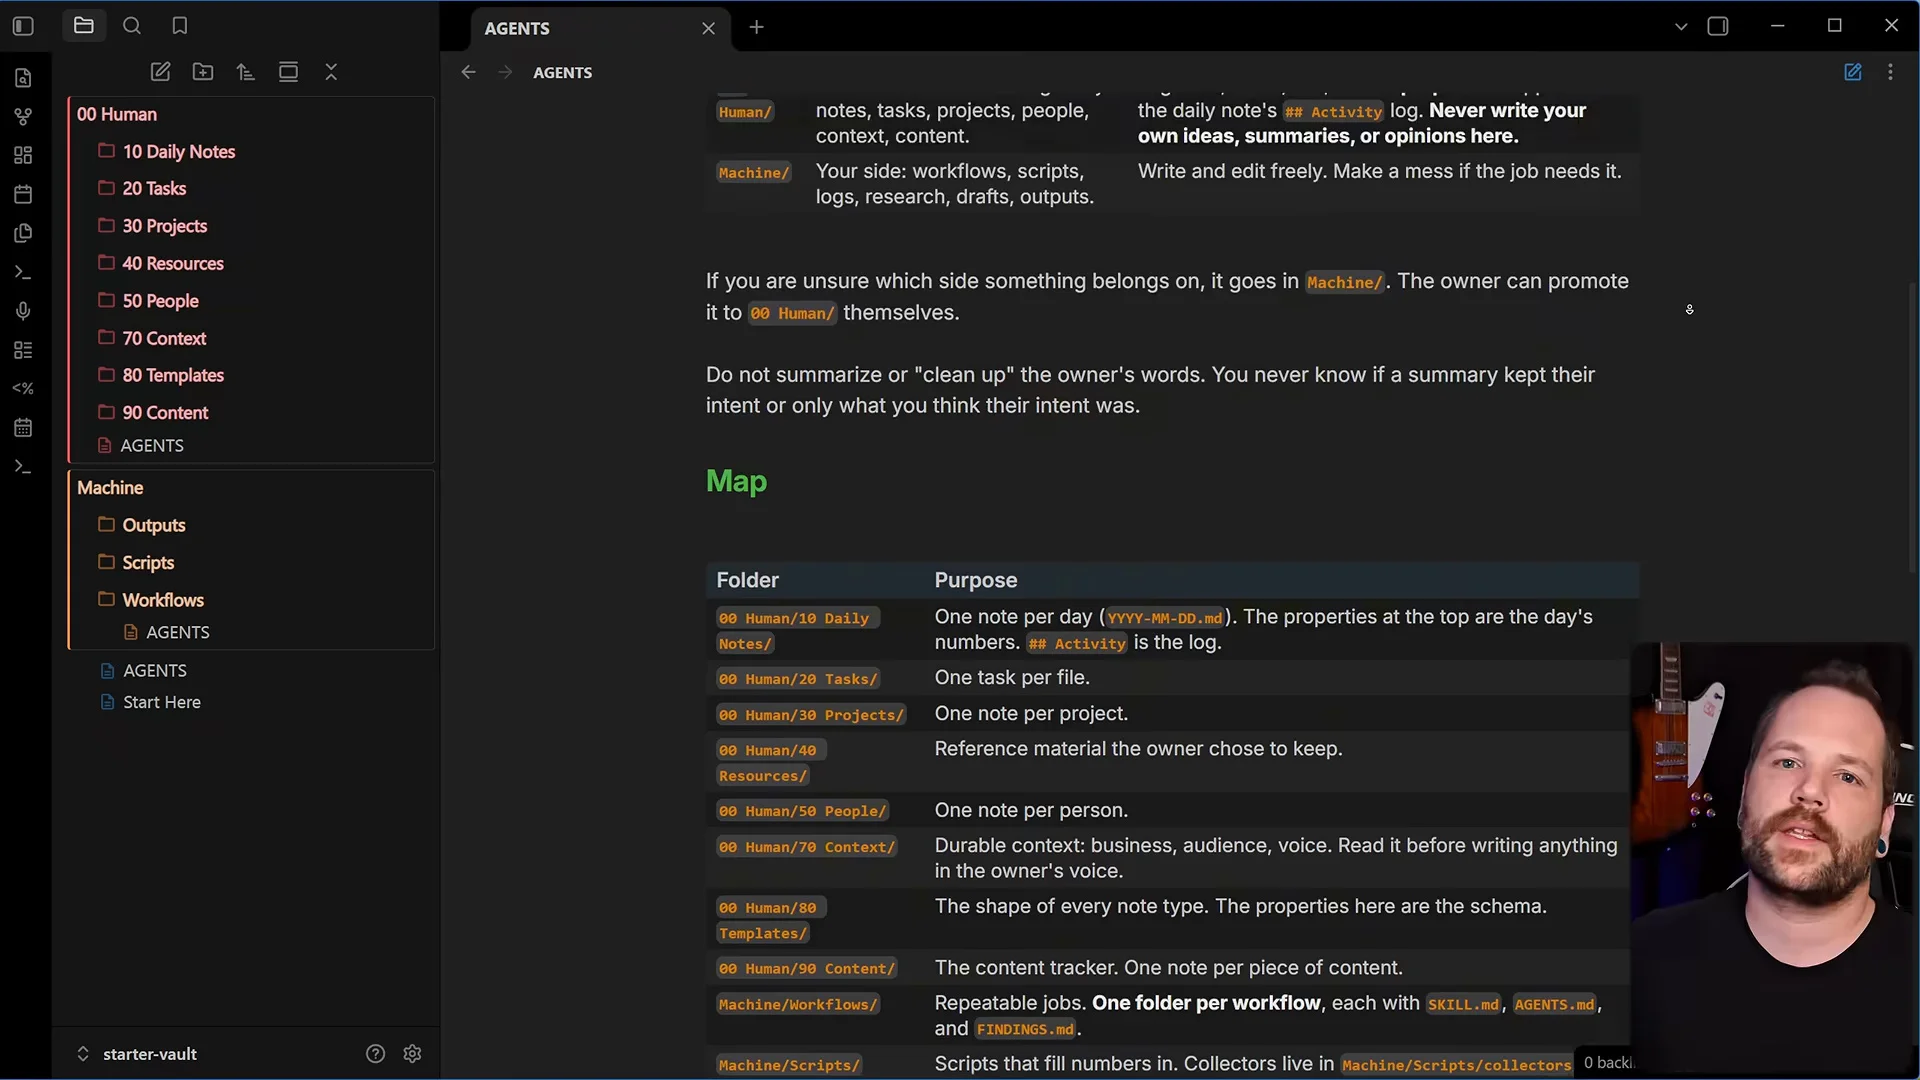Image resolution: width=1920 pixels, height=1080 pixels.
Task: Open the settings gear
Action: click(412, 1054)
